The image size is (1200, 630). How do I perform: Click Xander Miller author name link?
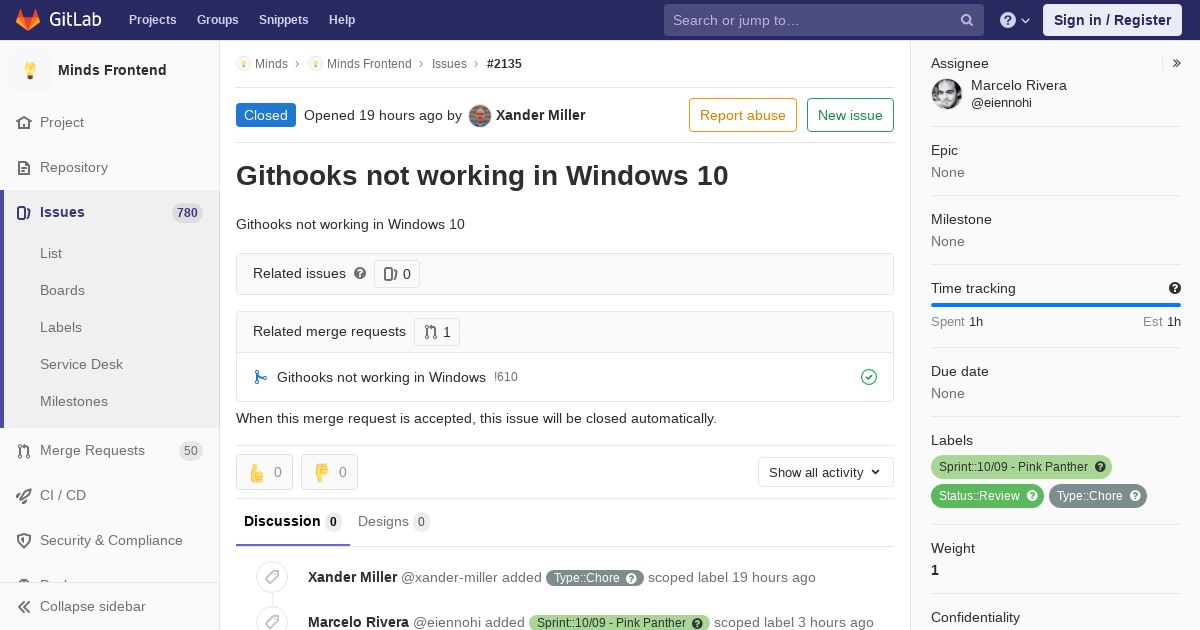[541, 115]
